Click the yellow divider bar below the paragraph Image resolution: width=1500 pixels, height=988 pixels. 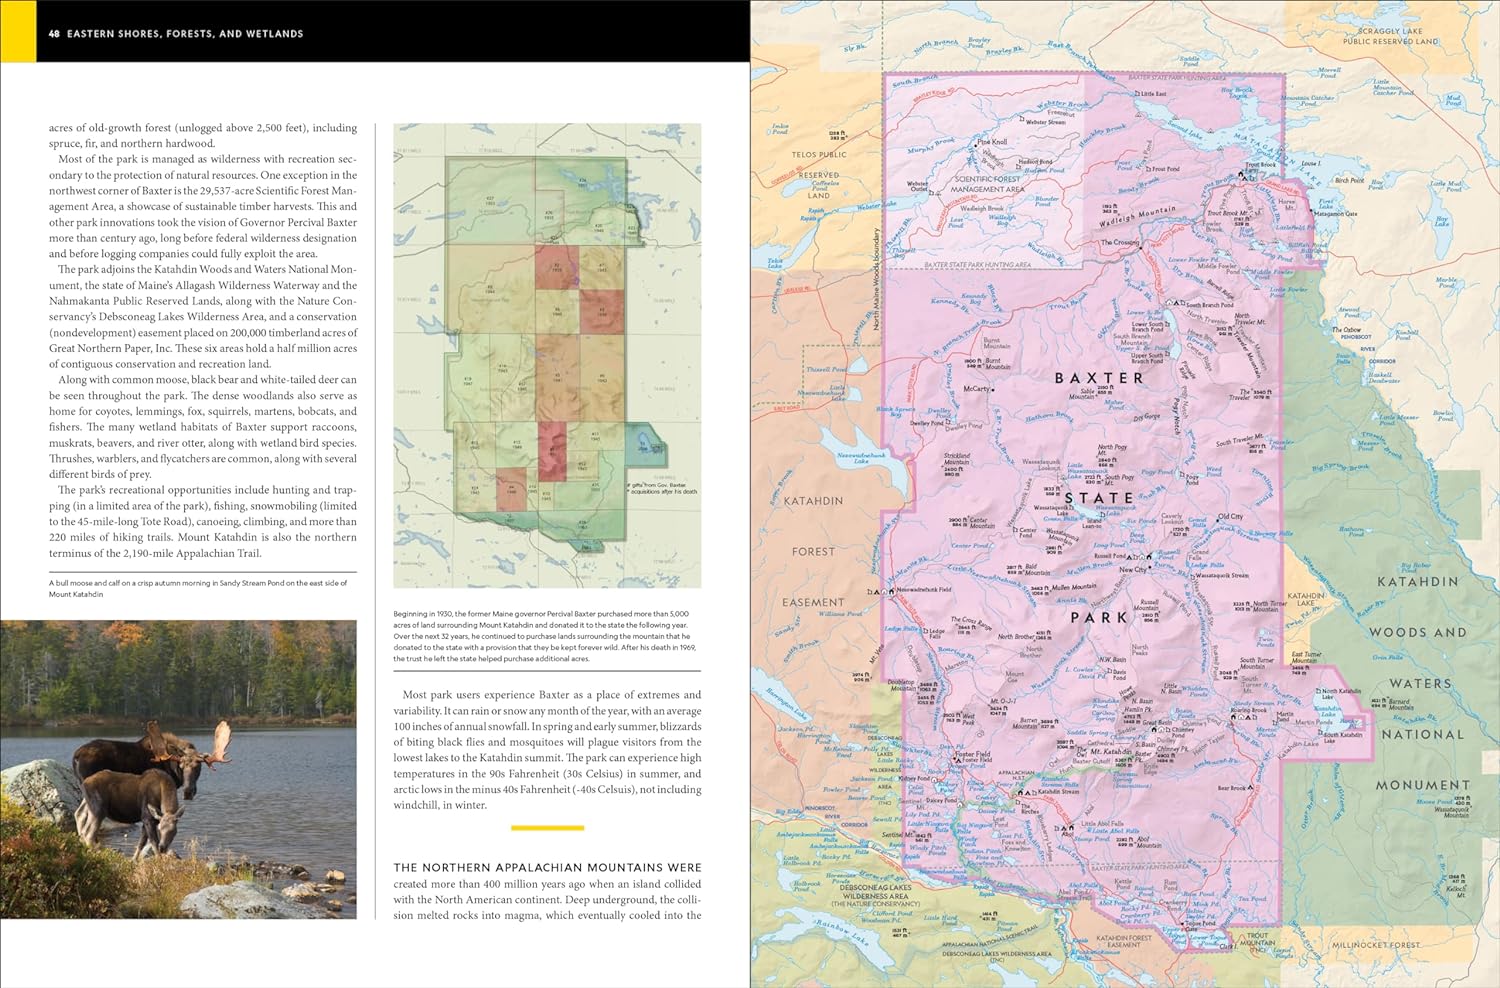[547, 828]
